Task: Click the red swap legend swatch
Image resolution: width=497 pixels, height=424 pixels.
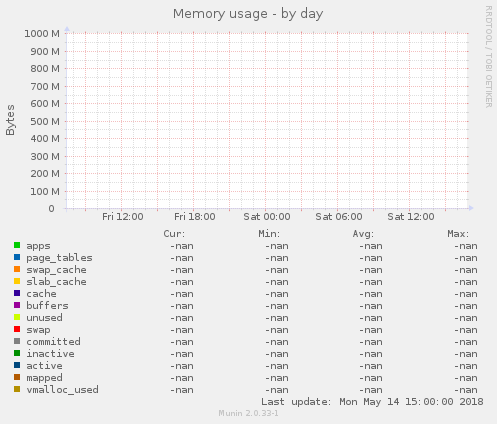Action: click(x=17, y=329)
